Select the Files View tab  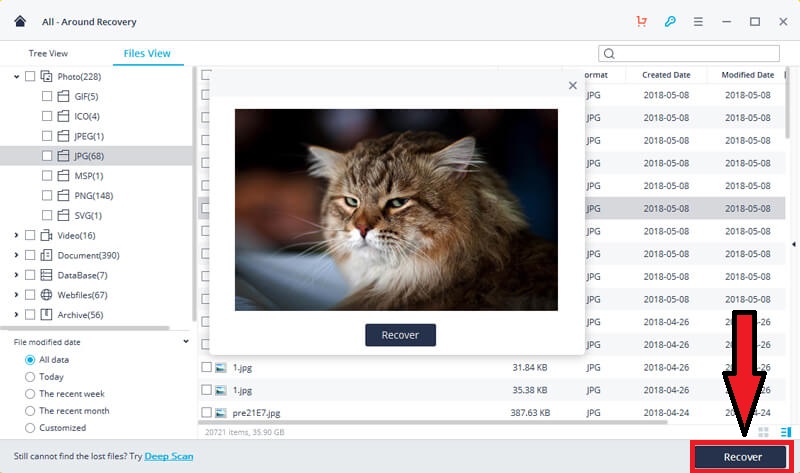click(x=147, y=54)
